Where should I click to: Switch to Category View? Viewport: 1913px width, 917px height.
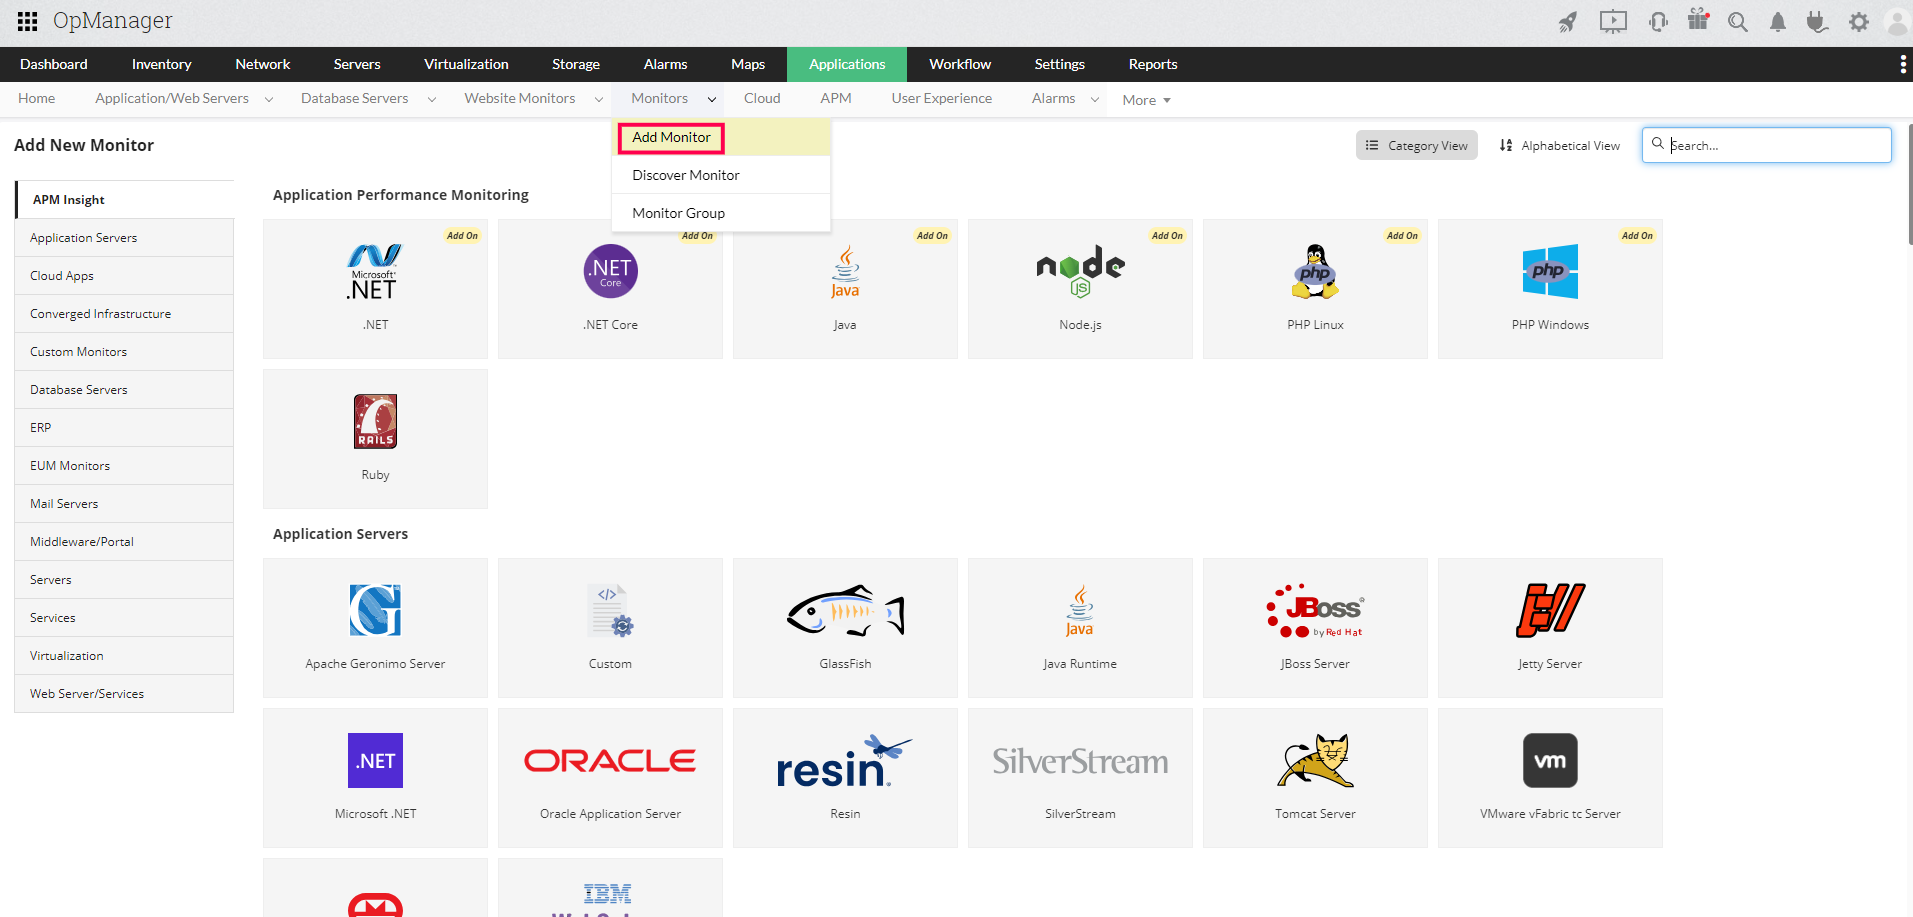(1416, 144)
